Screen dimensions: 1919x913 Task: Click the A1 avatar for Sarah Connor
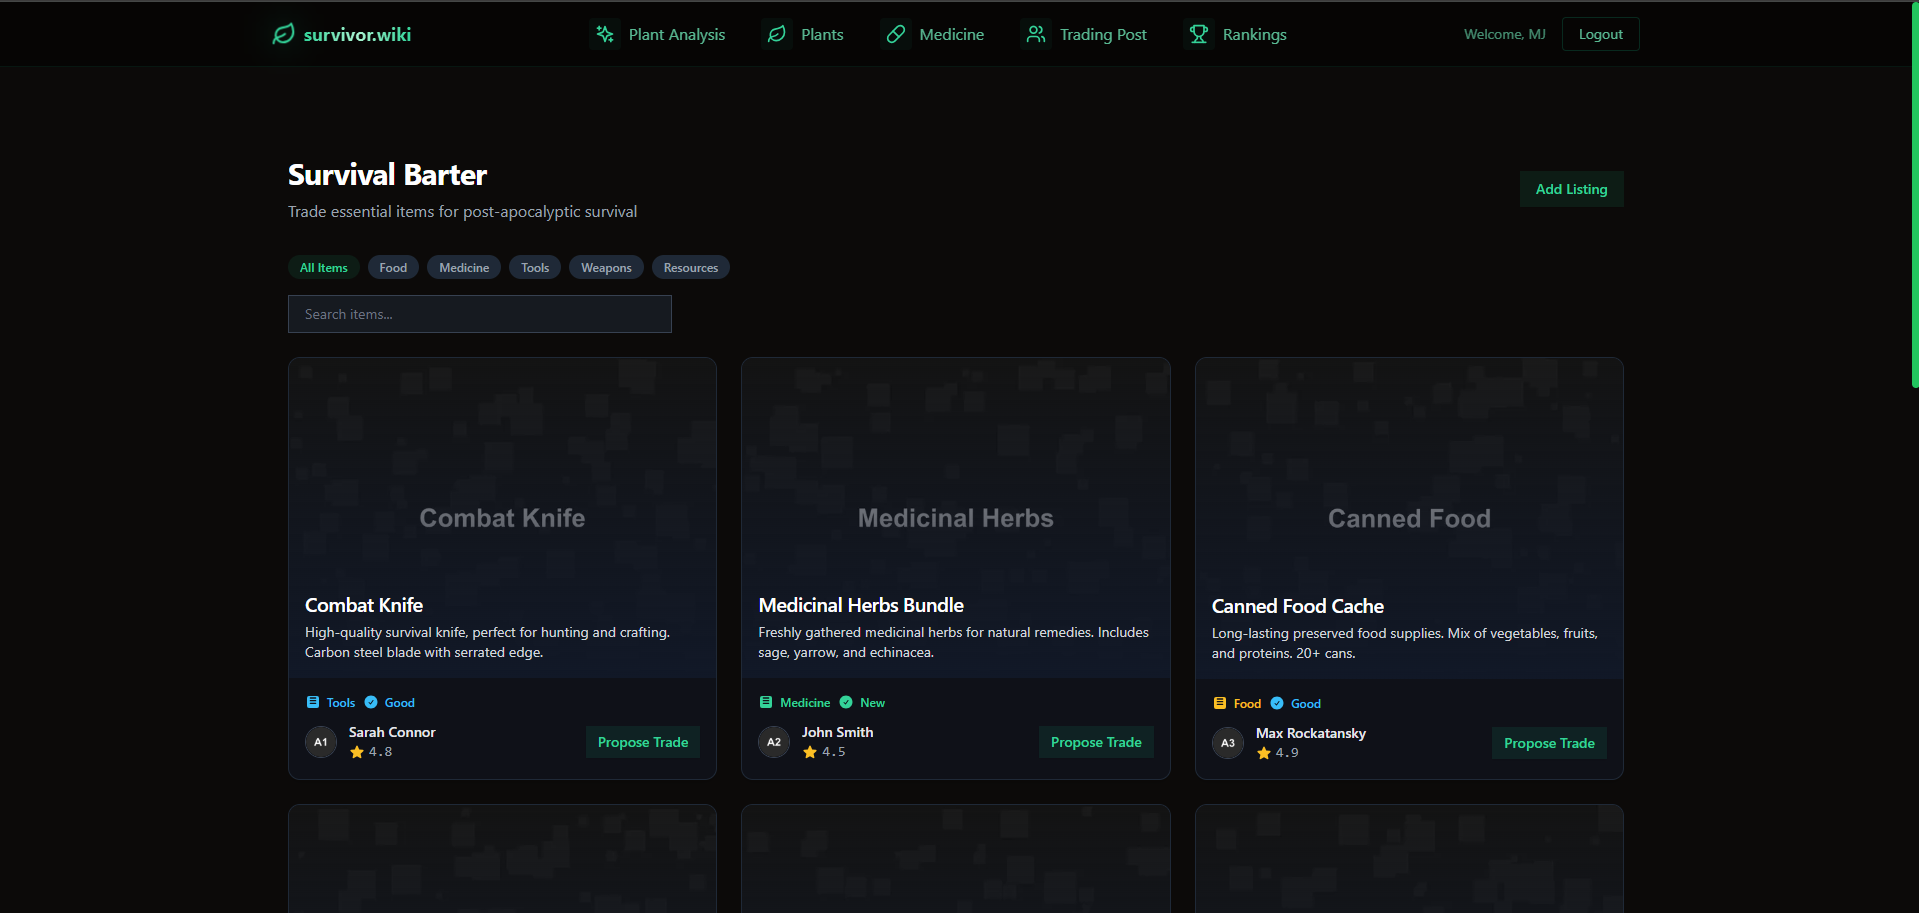[321, 742]
